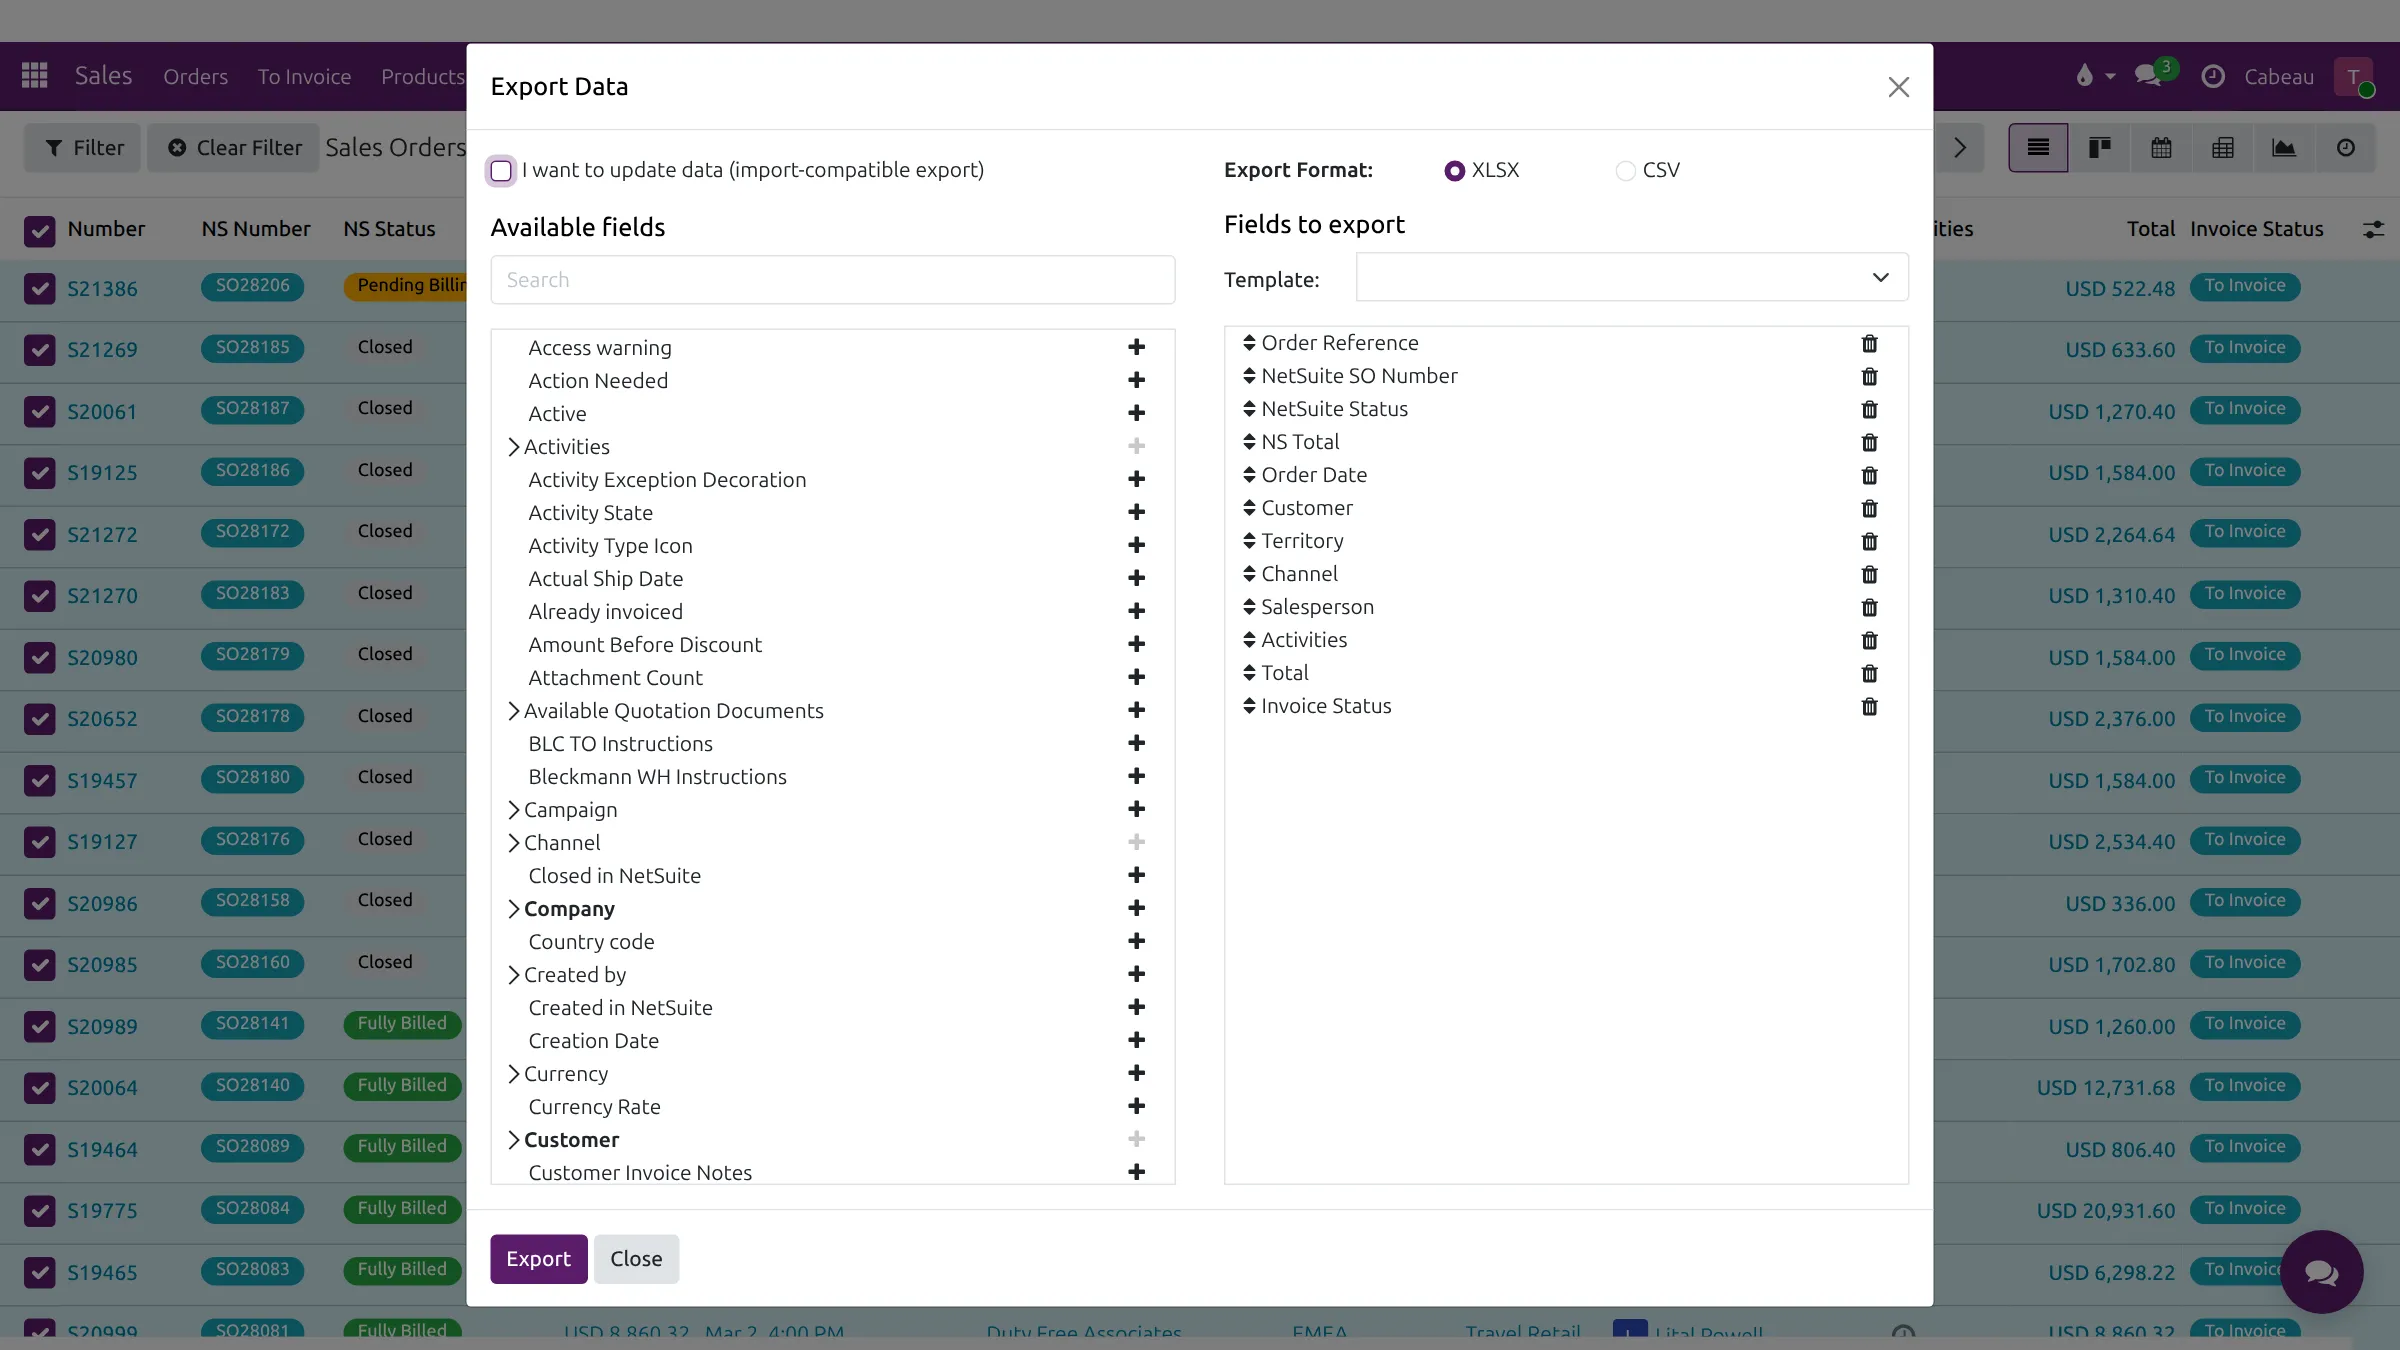Select CSV export format
The width and height of the screenshot is (2400, 1350).
tap(1626, 171)
